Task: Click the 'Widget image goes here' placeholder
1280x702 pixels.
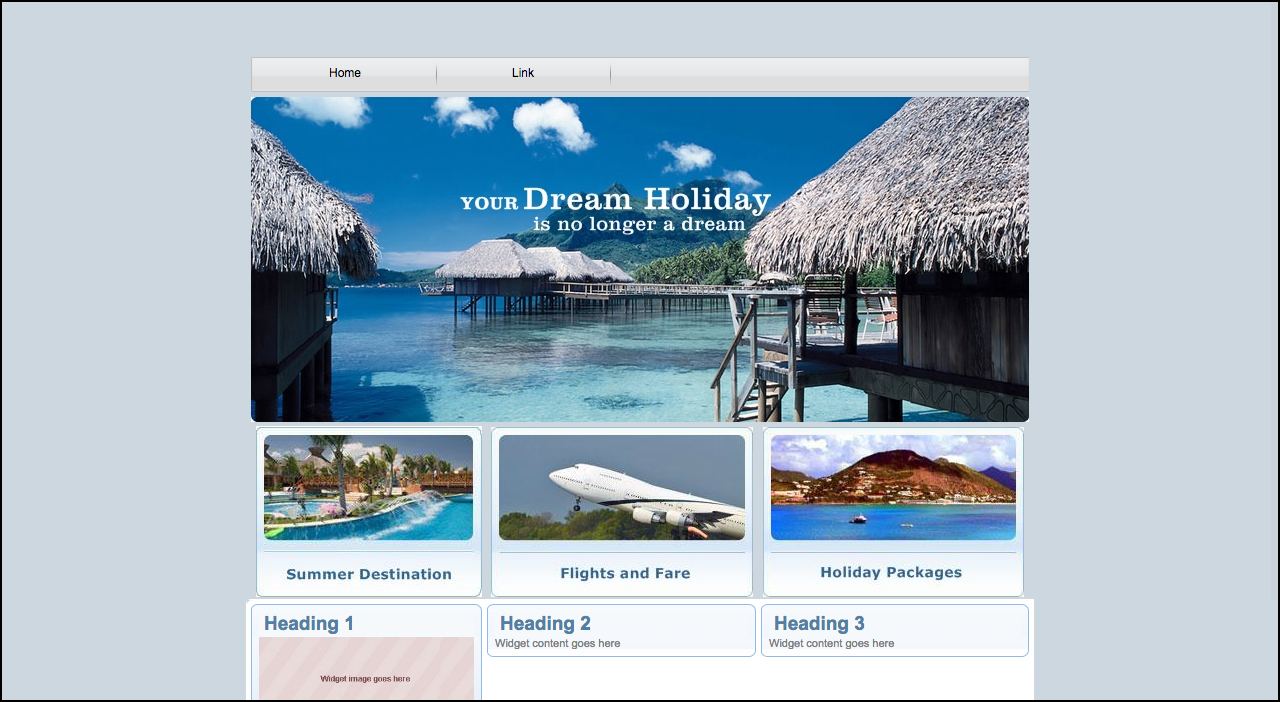Action: [365, 678]
